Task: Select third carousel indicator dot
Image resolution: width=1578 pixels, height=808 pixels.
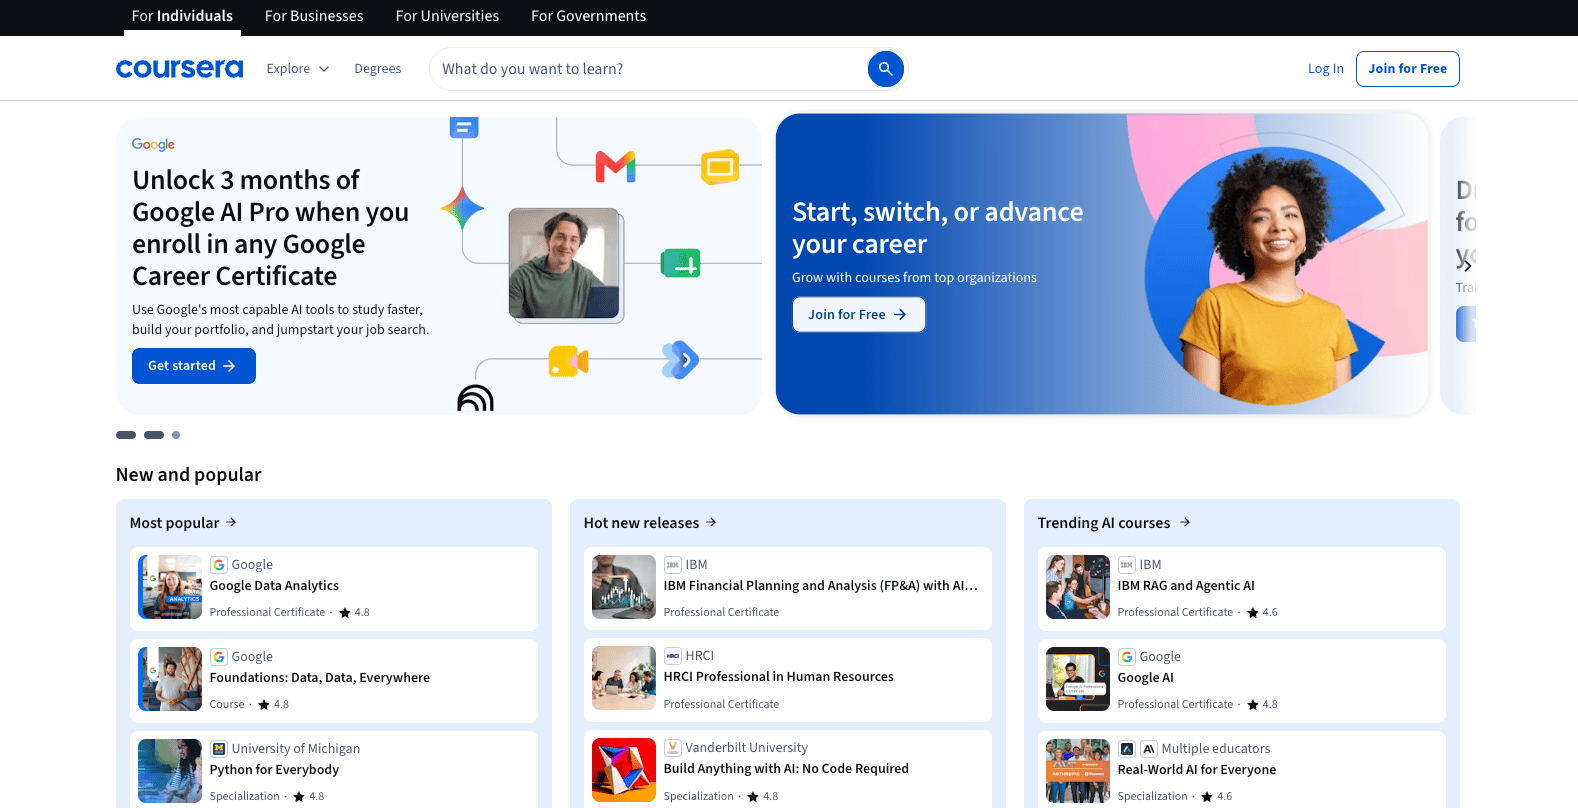Action: tap(176, 435)
